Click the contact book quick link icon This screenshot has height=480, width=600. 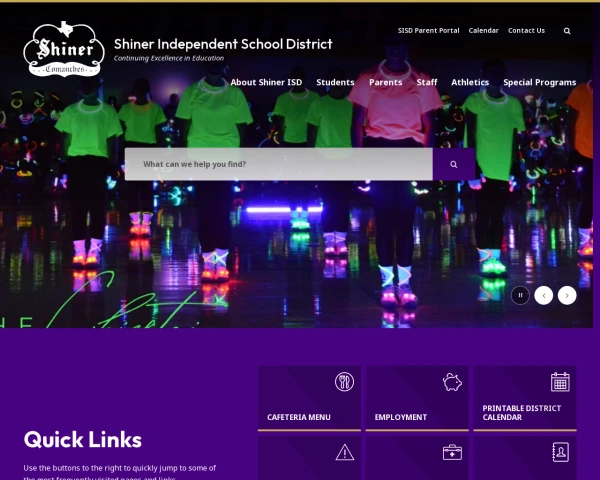click(x=561, y=452)
